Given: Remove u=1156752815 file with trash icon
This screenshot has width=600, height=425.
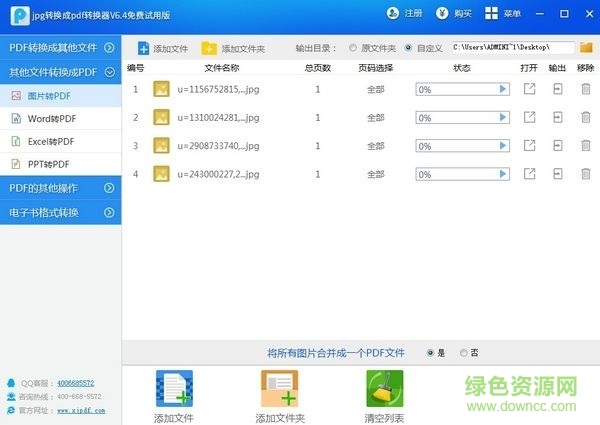Looking at the screenshot, I should pyautogui.click(x=586, y=89).
